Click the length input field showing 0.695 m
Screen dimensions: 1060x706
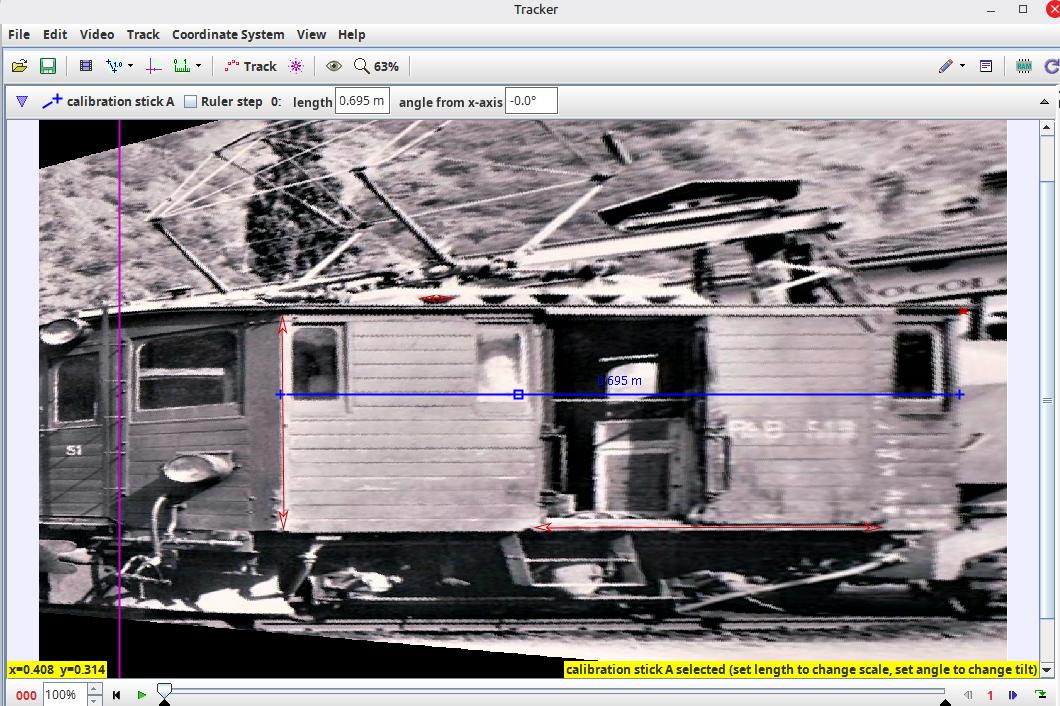pyautogui.click(x=361, y=101)
